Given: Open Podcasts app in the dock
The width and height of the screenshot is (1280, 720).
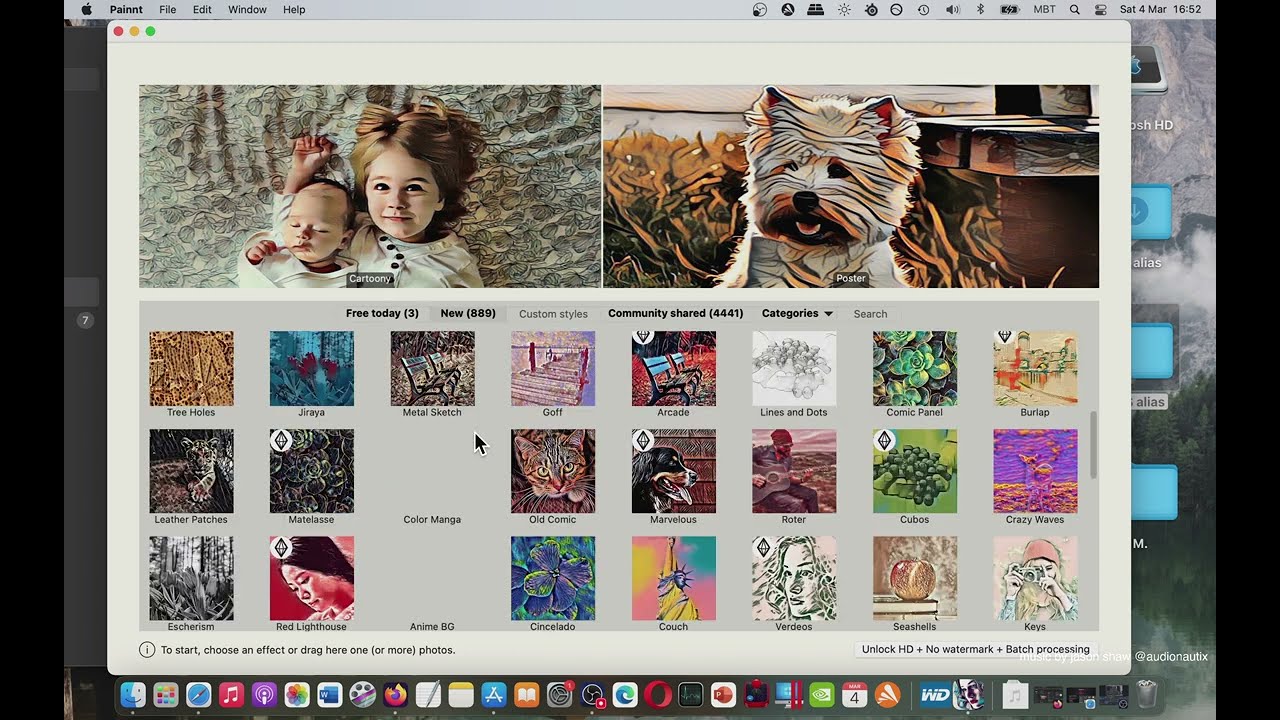Looking at the screenshot, I should [x=264, y=694].
